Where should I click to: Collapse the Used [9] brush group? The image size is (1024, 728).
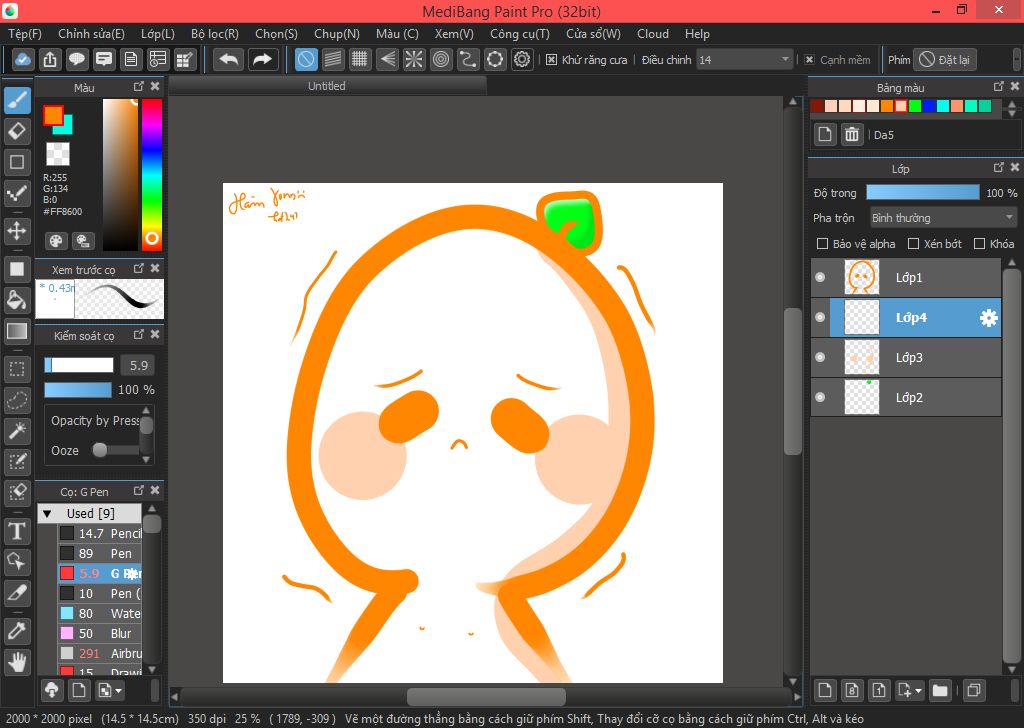click(47, 513)
